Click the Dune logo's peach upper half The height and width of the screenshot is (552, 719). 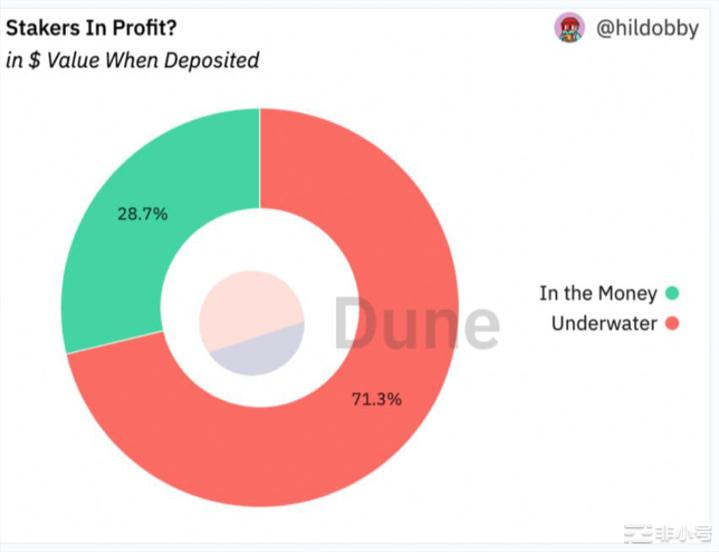coord(241,303)
